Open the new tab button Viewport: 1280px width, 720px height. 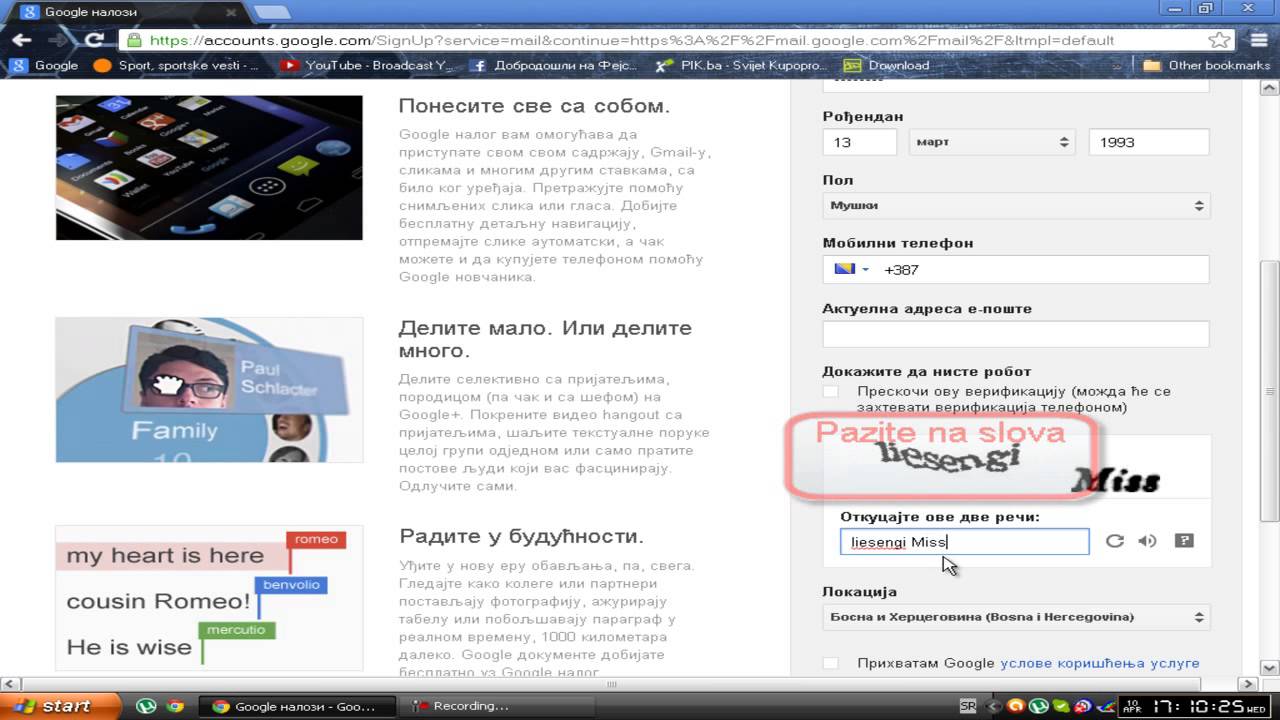click(273, 12)
